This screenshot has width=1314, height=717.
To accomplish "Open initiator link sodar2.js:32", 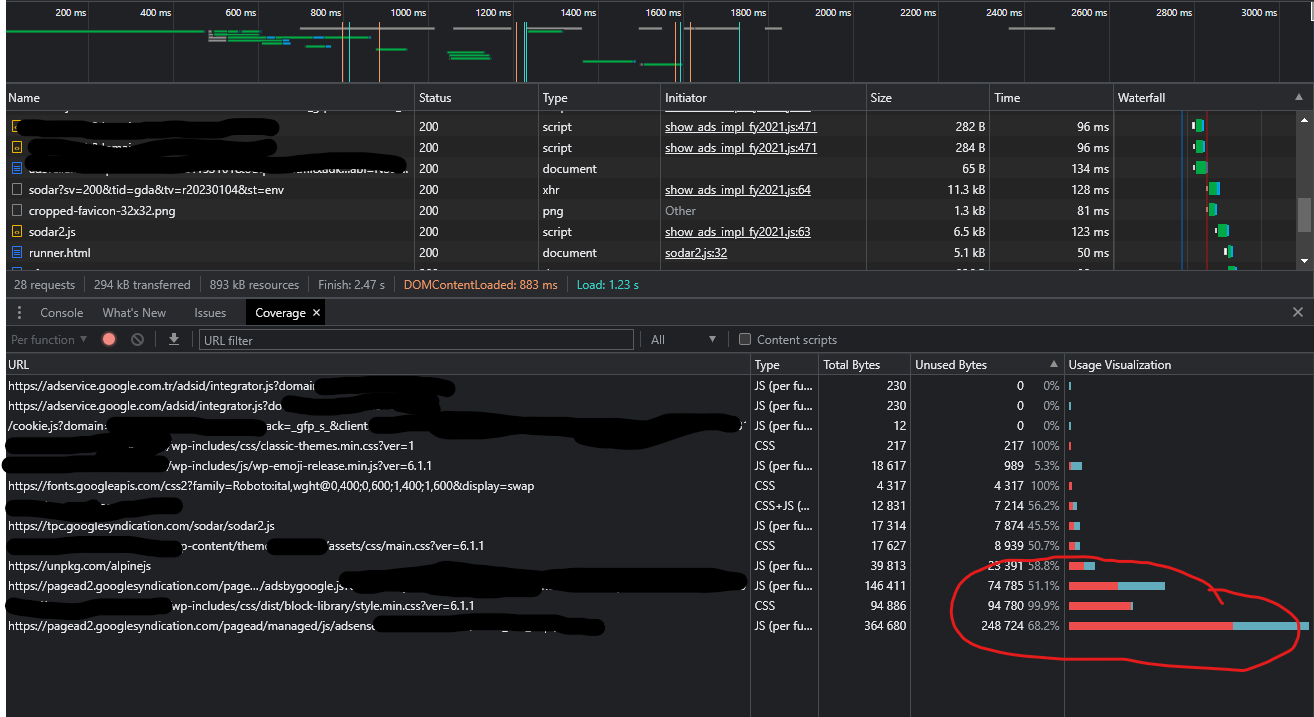I will (x=696, y=253).
